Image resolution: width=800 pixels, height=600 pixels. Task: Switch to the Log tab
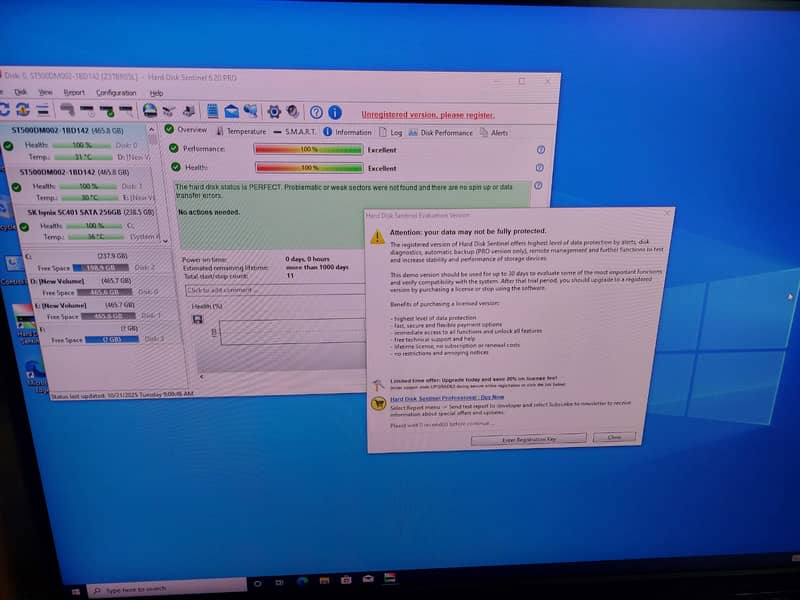(x=390, y=133)
